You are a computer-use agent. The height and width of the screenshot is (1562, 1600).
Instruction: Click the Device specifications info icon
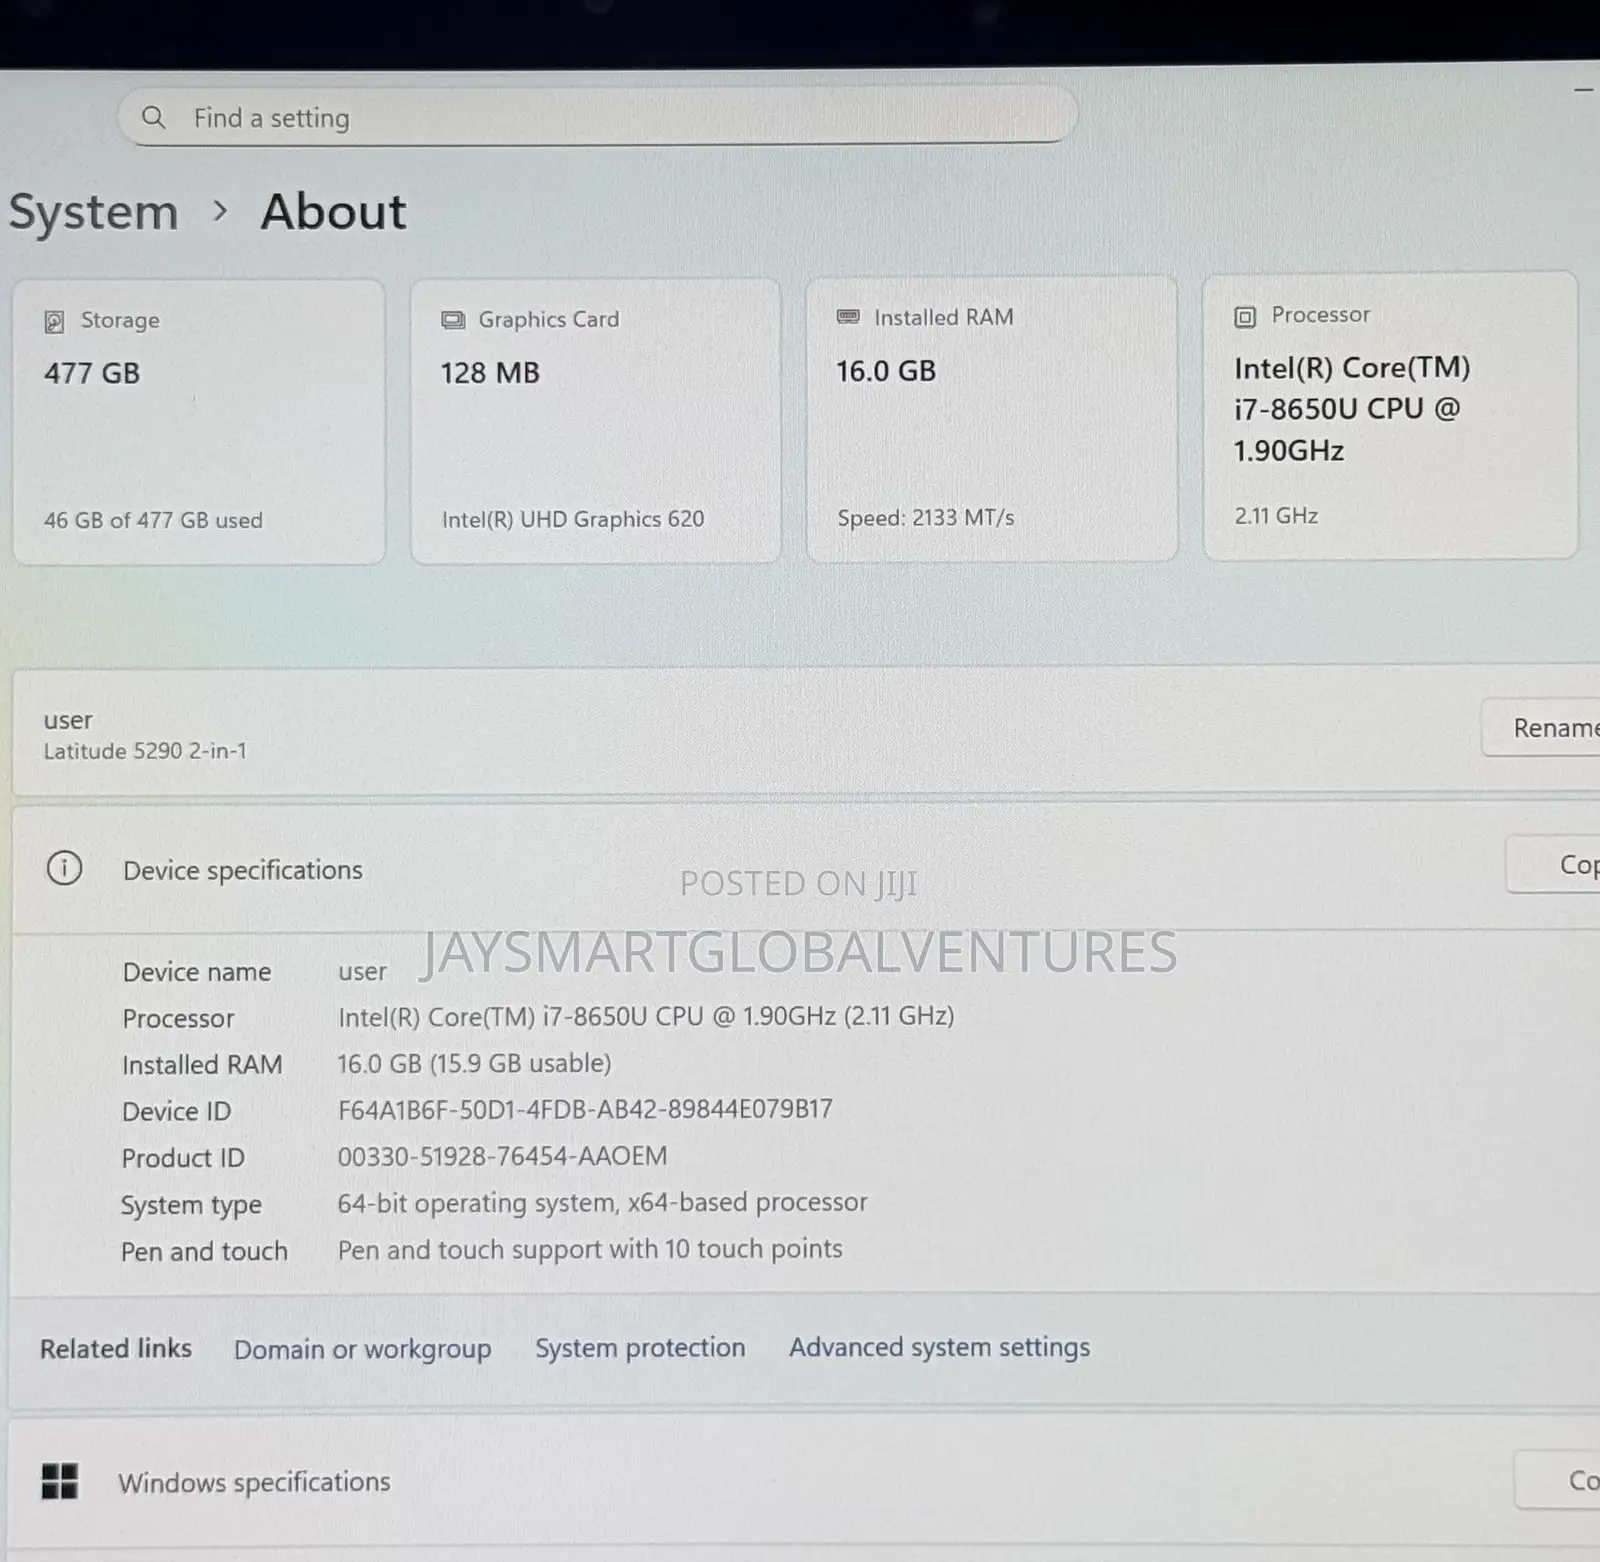click(65, 868)
